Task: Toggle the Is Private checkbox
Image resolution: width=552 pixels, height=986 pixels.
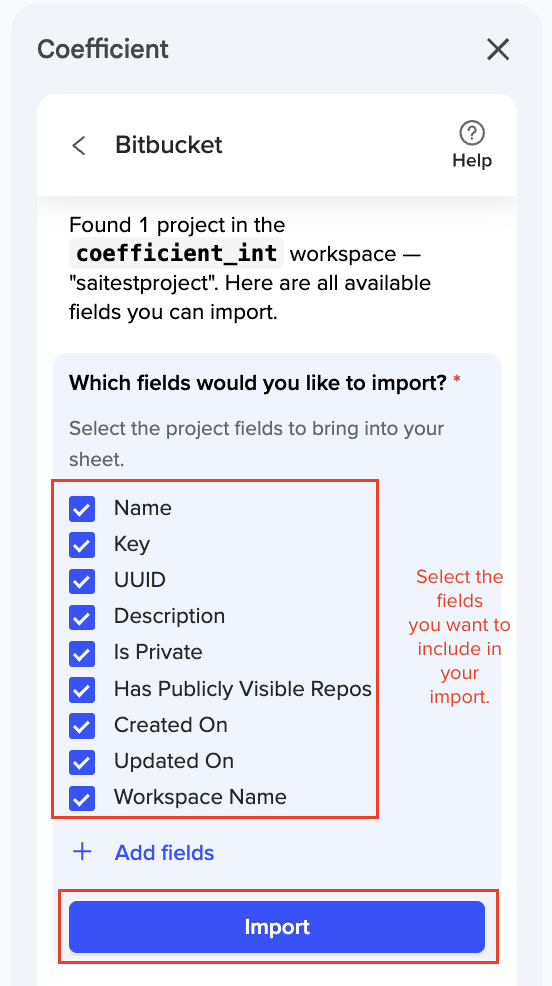Action: [x=82, y=653]
